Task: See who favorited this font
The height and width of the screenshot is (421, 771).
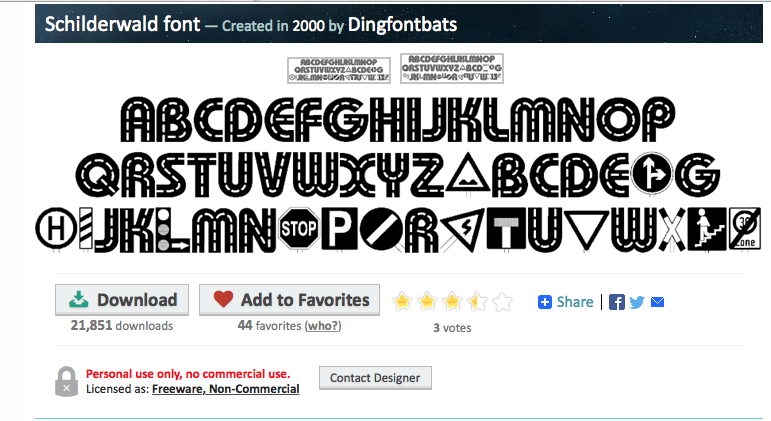Action: 323,326
